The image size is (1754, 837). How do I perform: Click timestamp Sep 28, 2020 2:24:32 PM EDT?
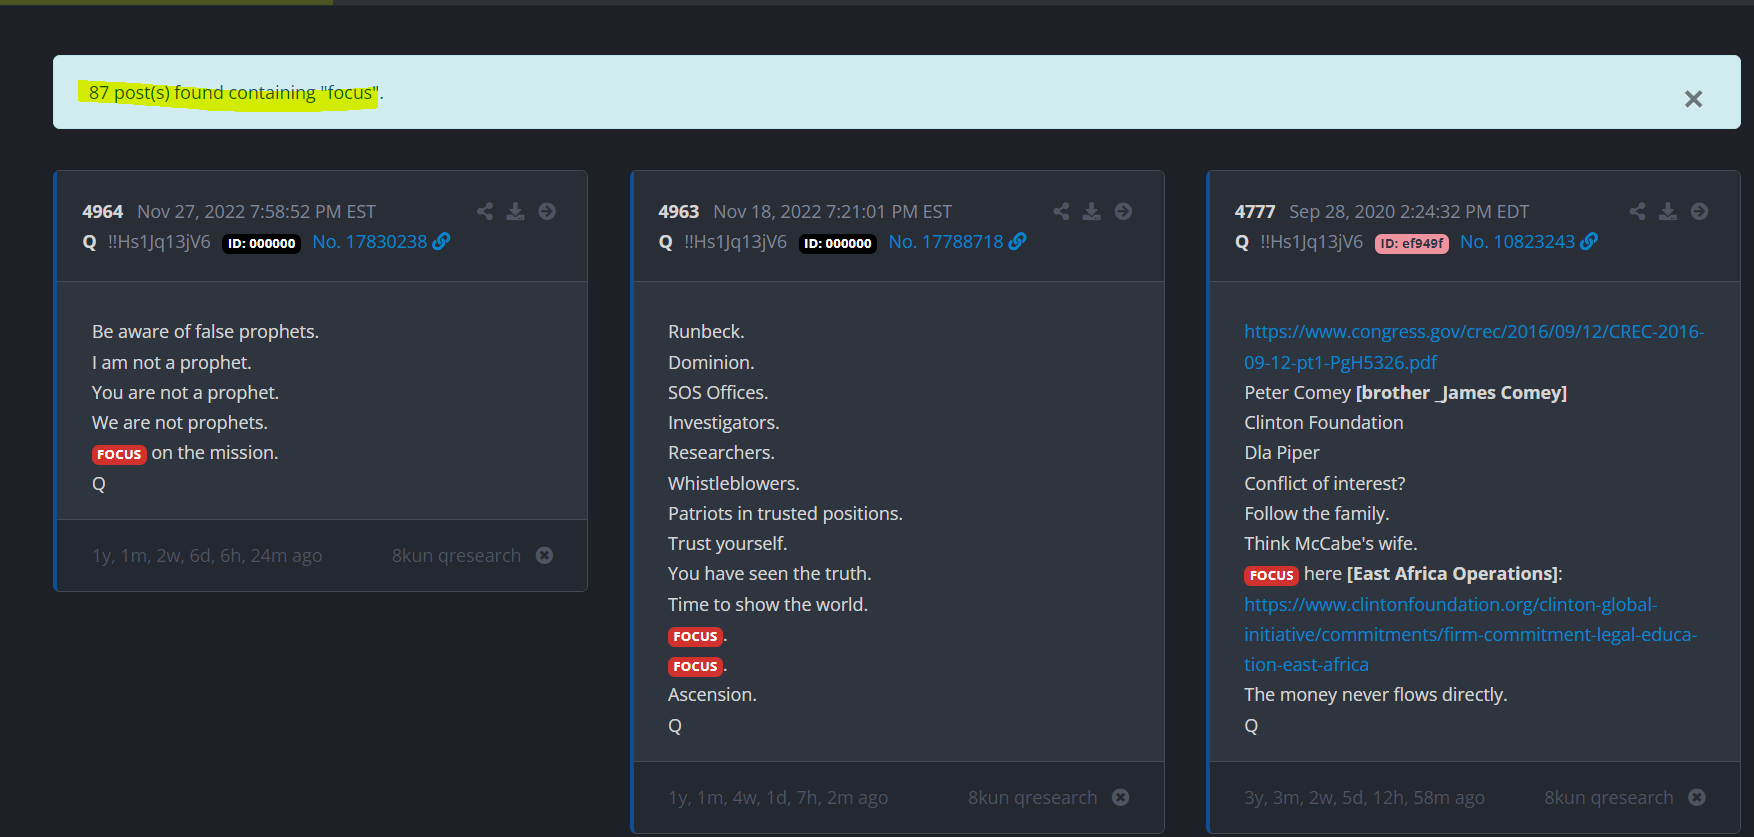pos(1409,211)
